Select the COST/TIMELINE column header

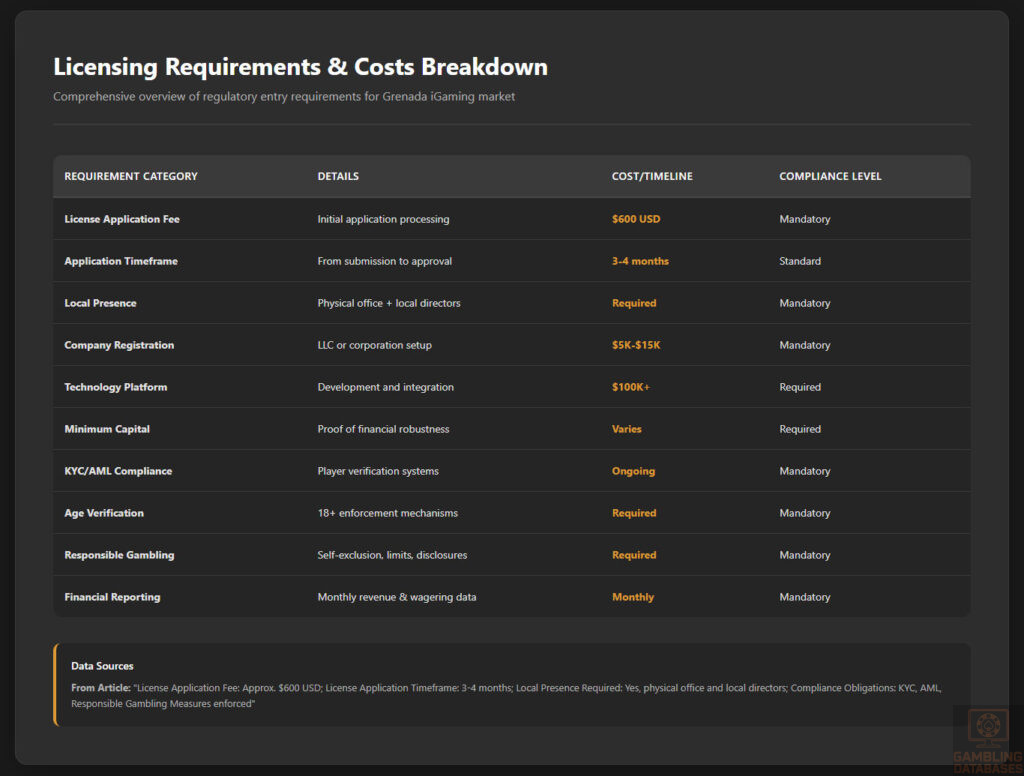pyautogui.click(x=651, y=176)
